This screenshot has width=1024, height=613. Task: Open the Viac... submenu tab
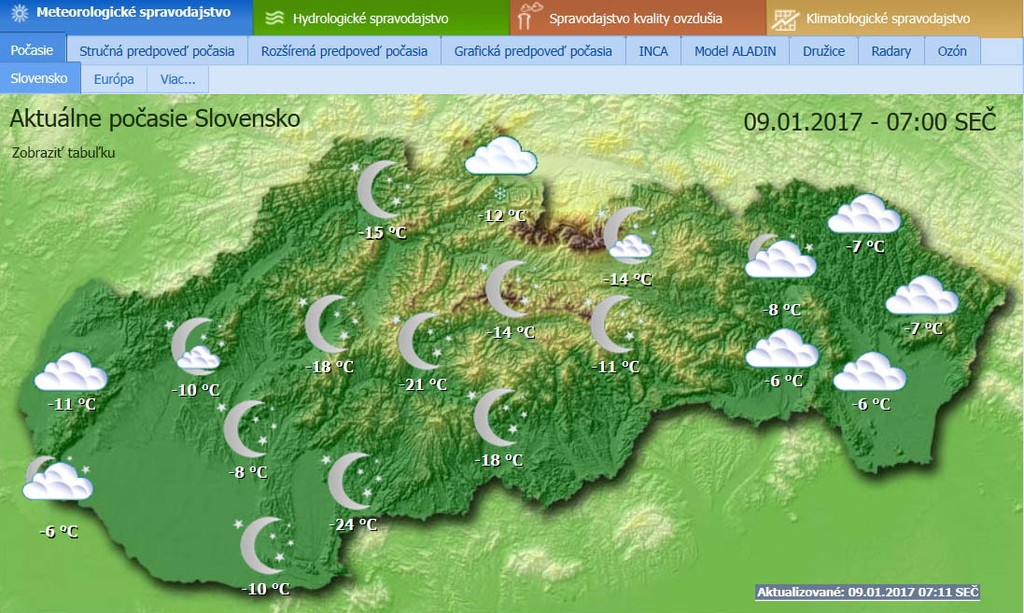(x=178, y=78)
